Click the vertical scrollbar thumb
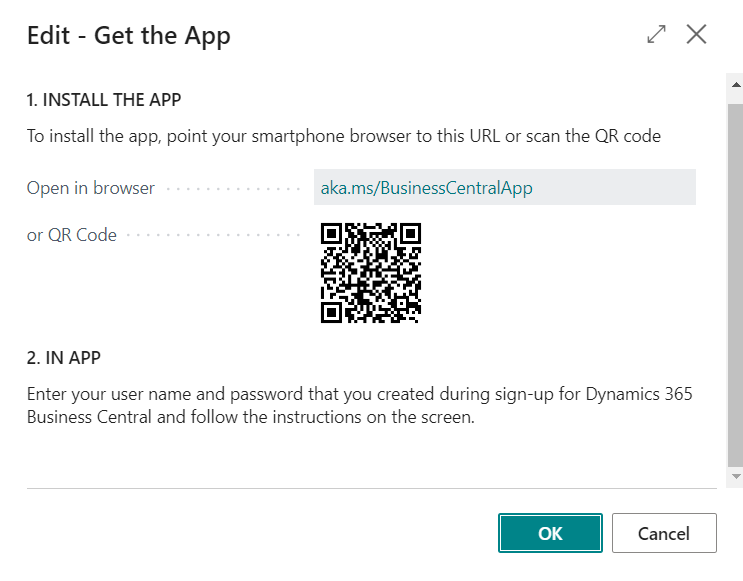Viewport: 743px width, 581px height. click(x=735, y=280)
